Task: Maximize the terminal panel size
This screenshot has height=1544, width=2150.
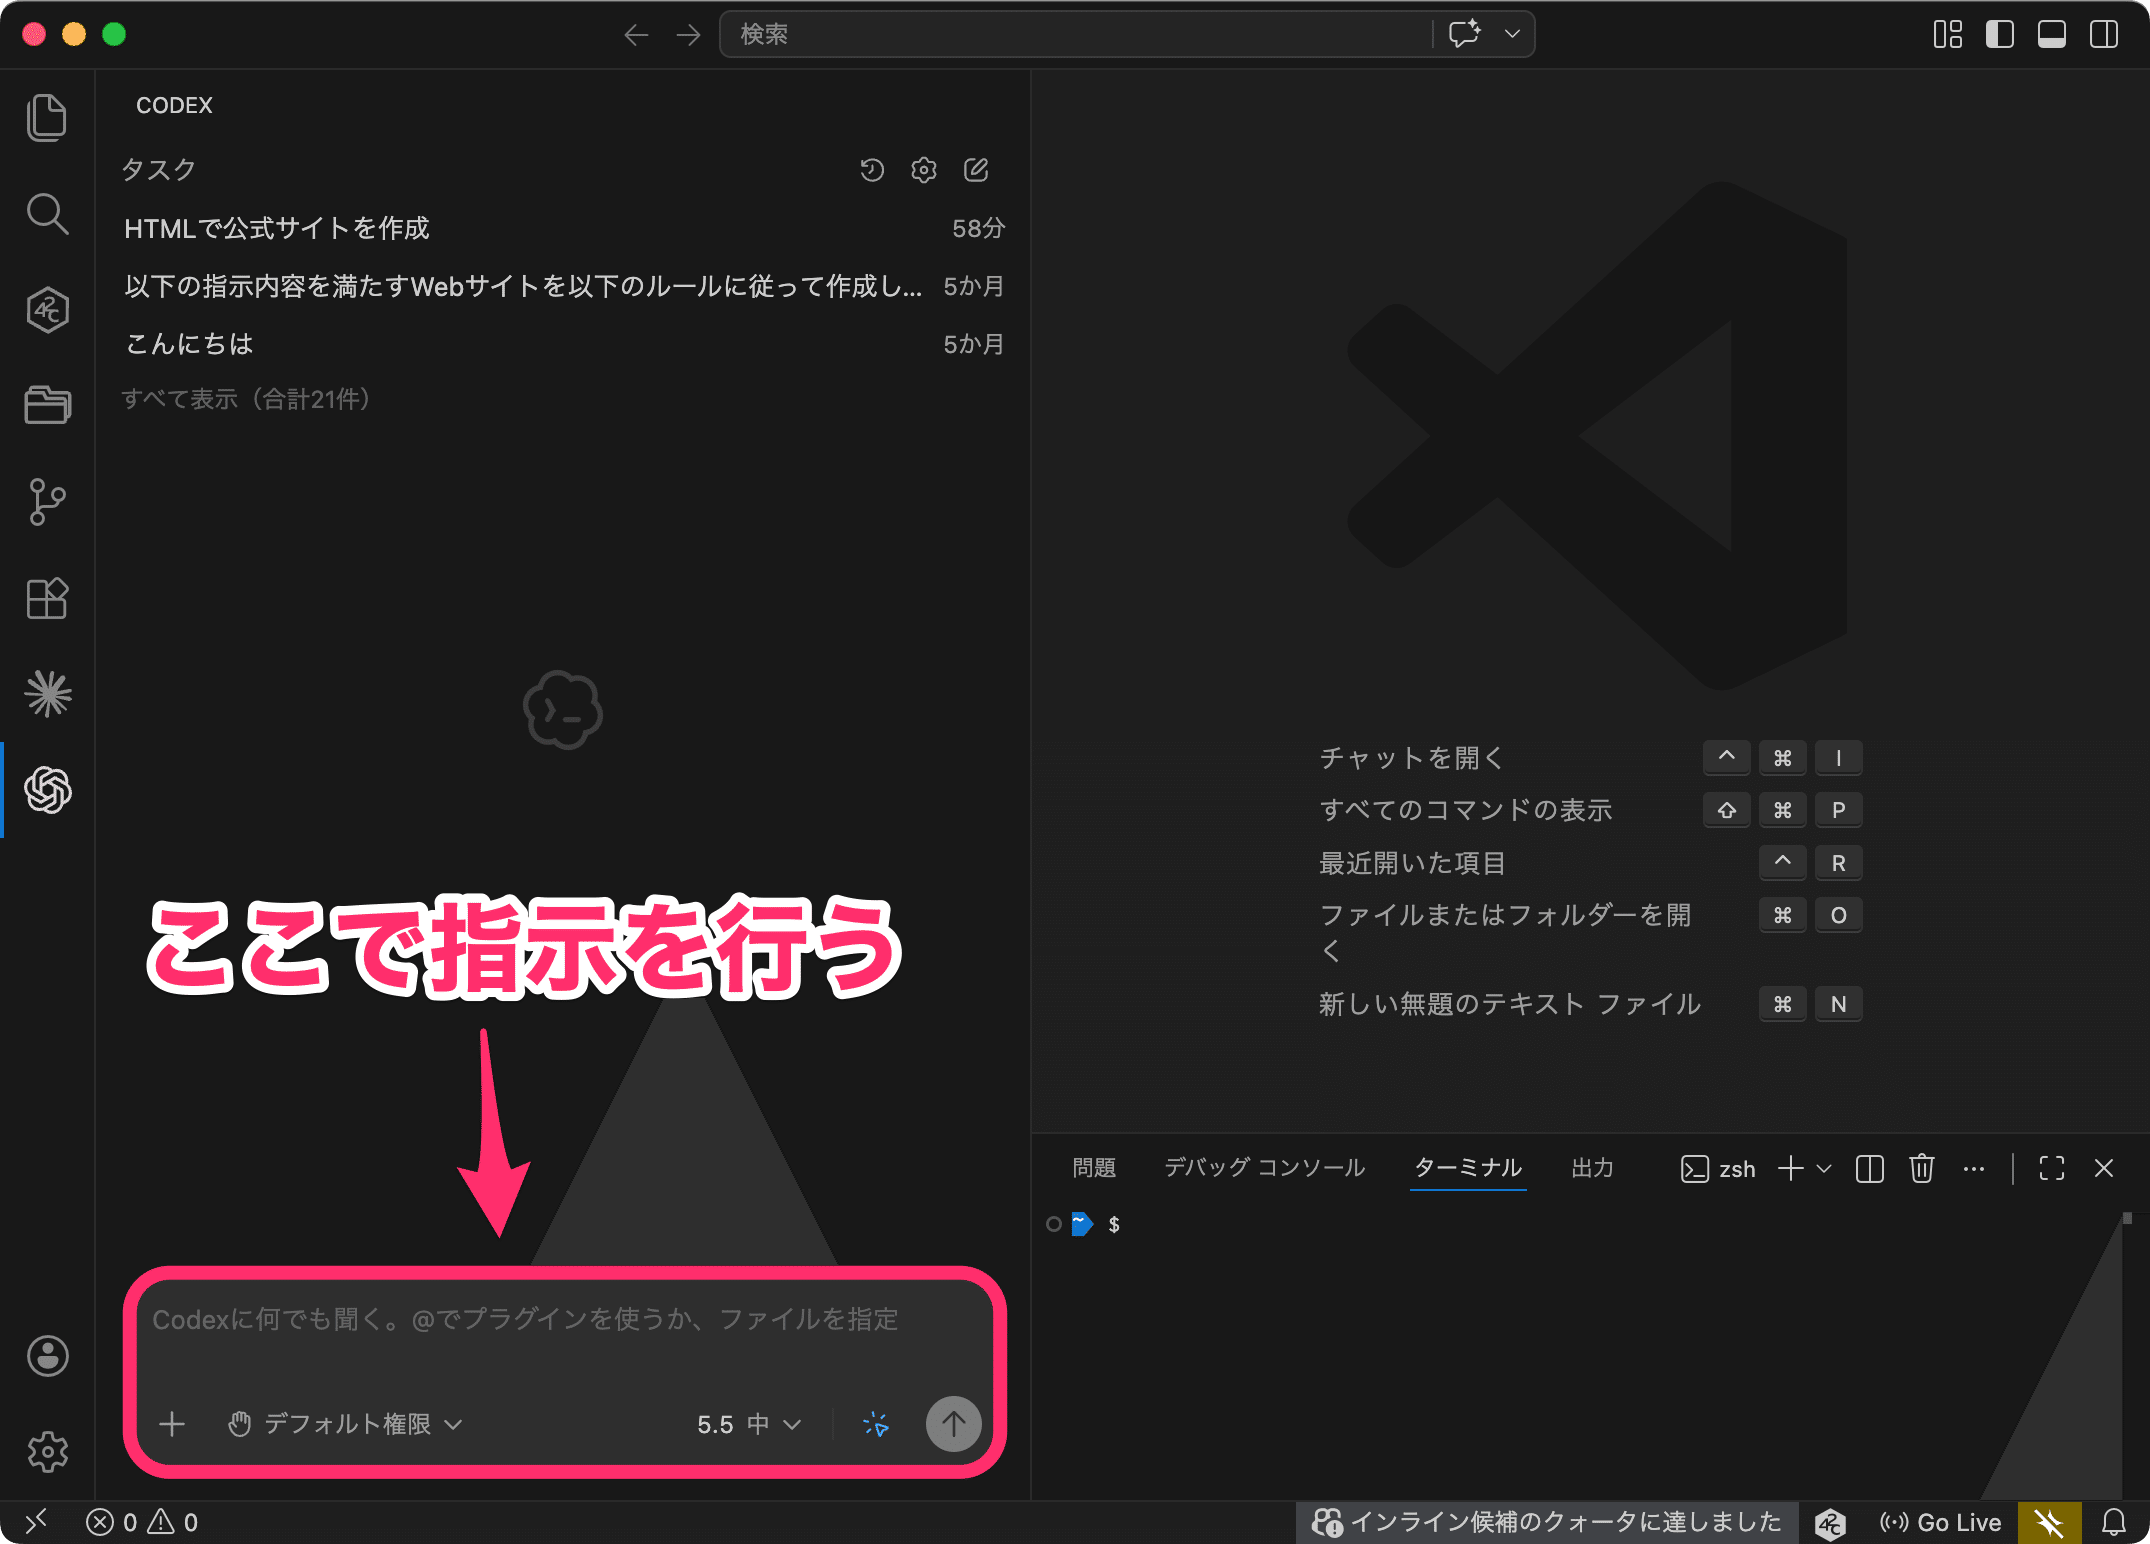Action: (2052, 1169)
